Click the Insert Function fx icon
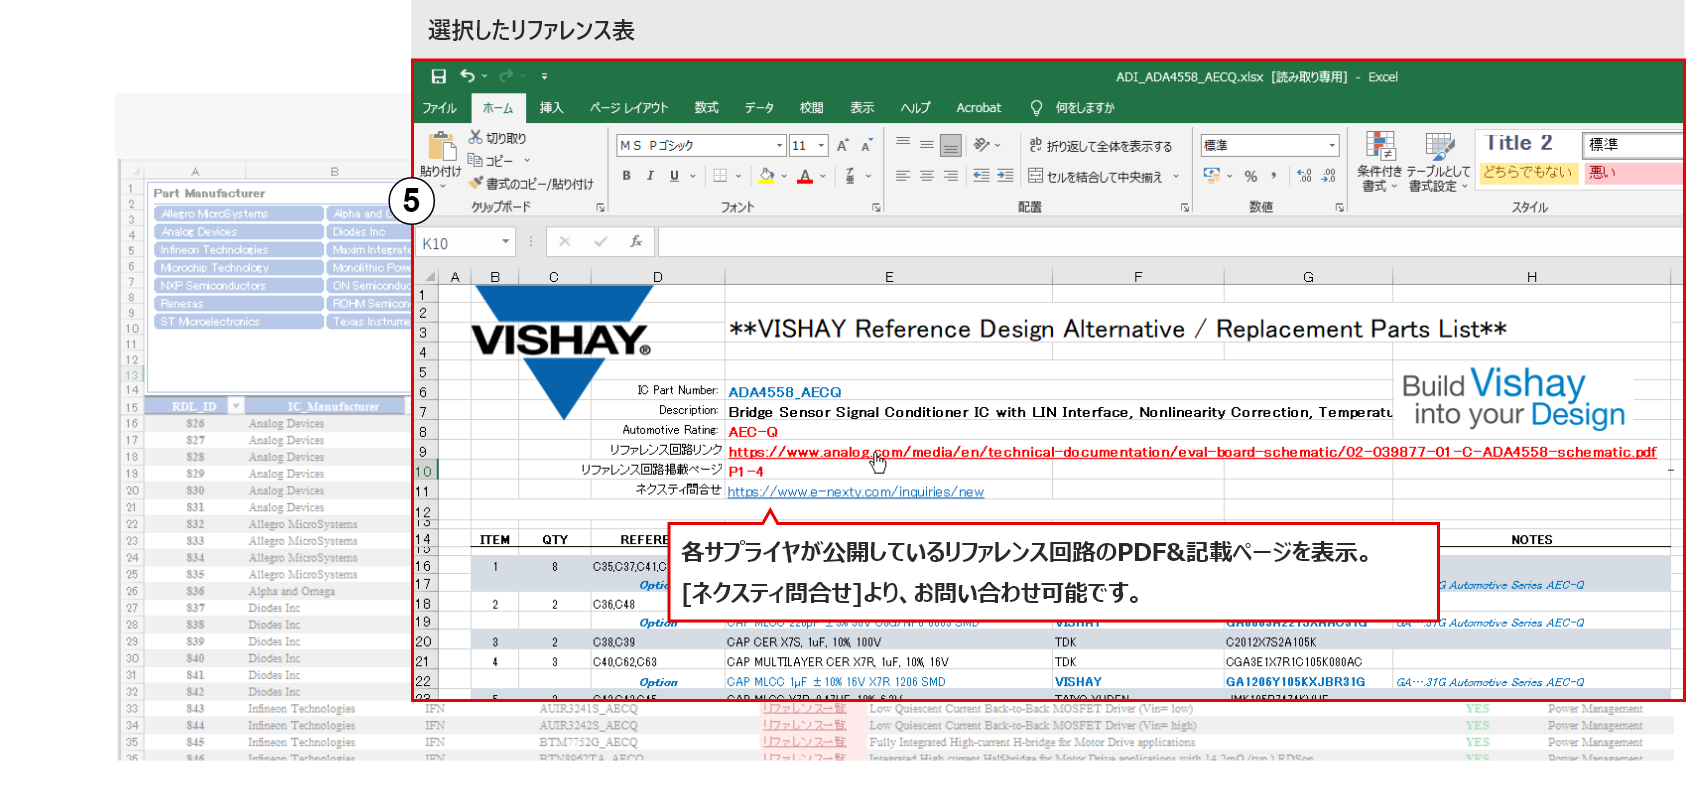This screenshot has height=806, width=1686. tap(636, 242)
